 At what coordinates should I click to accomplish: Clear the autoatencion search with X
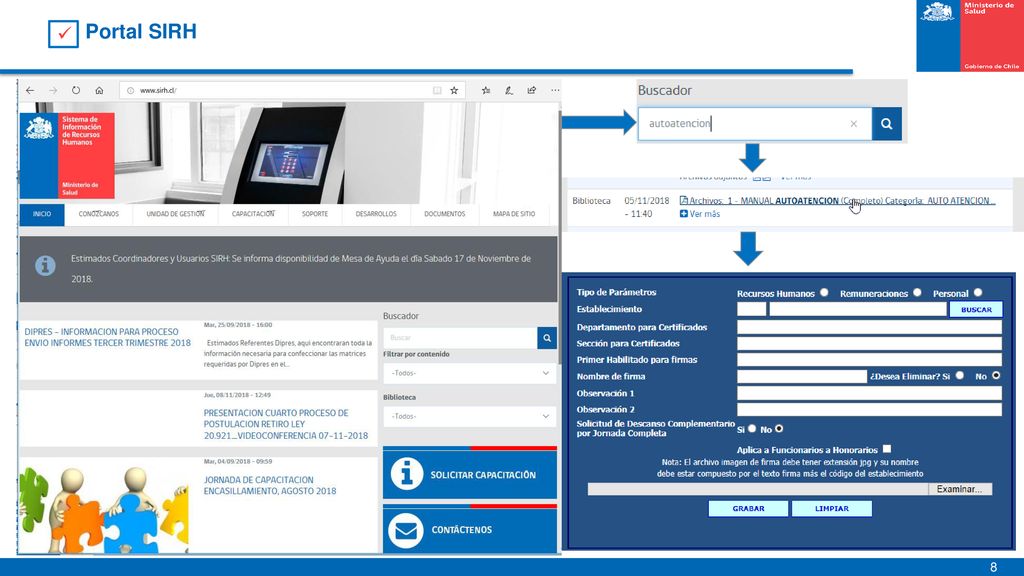pos(854,123)
